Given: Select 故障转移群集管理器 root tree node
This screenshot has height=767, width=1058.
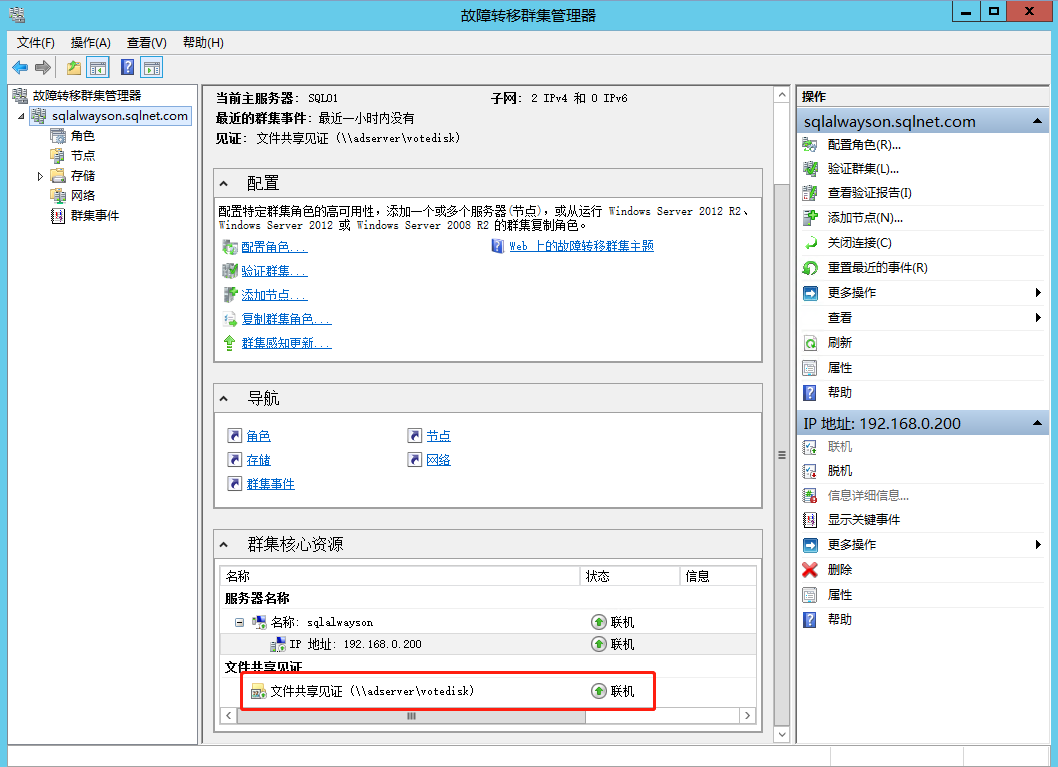Looking at the screenshot, I should [x=86, y=96].
